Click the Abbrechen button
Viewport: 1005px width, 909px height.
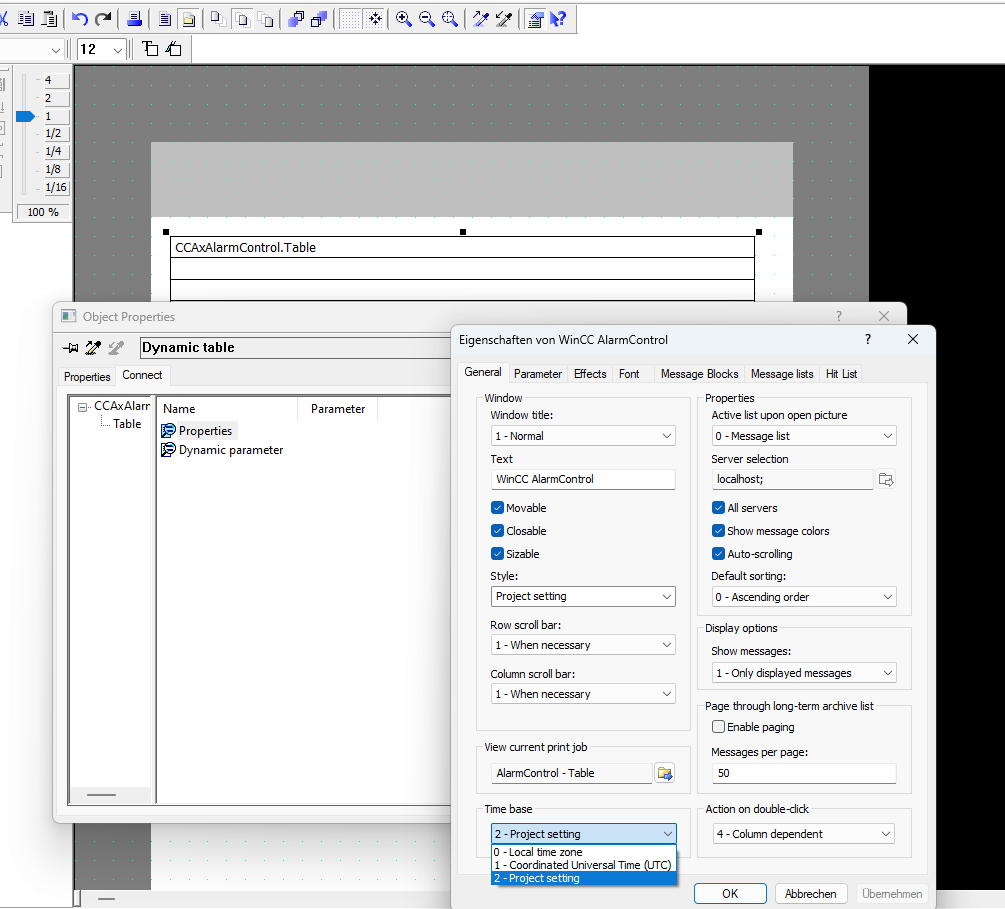tap(810, 894)
